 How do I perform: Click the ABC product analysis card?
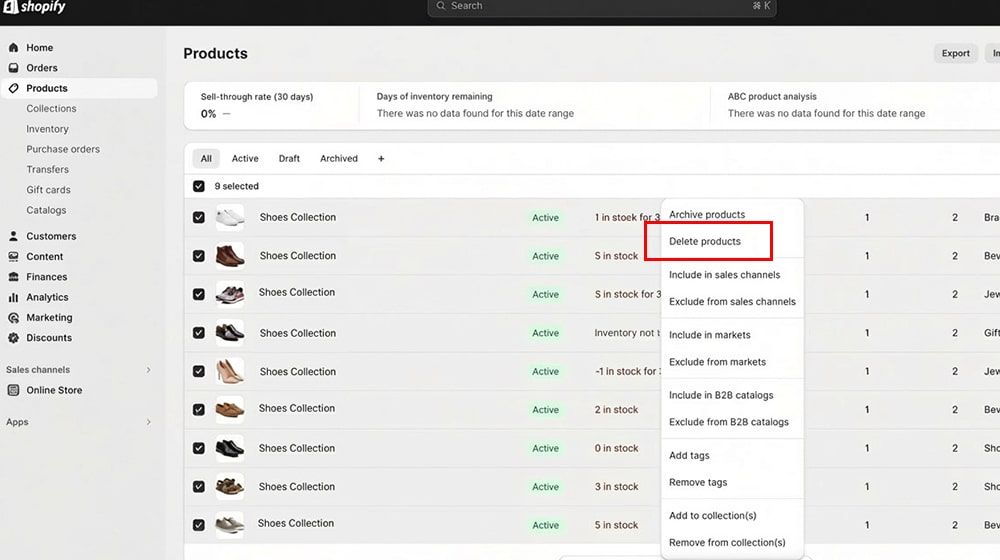coord(855,105)
